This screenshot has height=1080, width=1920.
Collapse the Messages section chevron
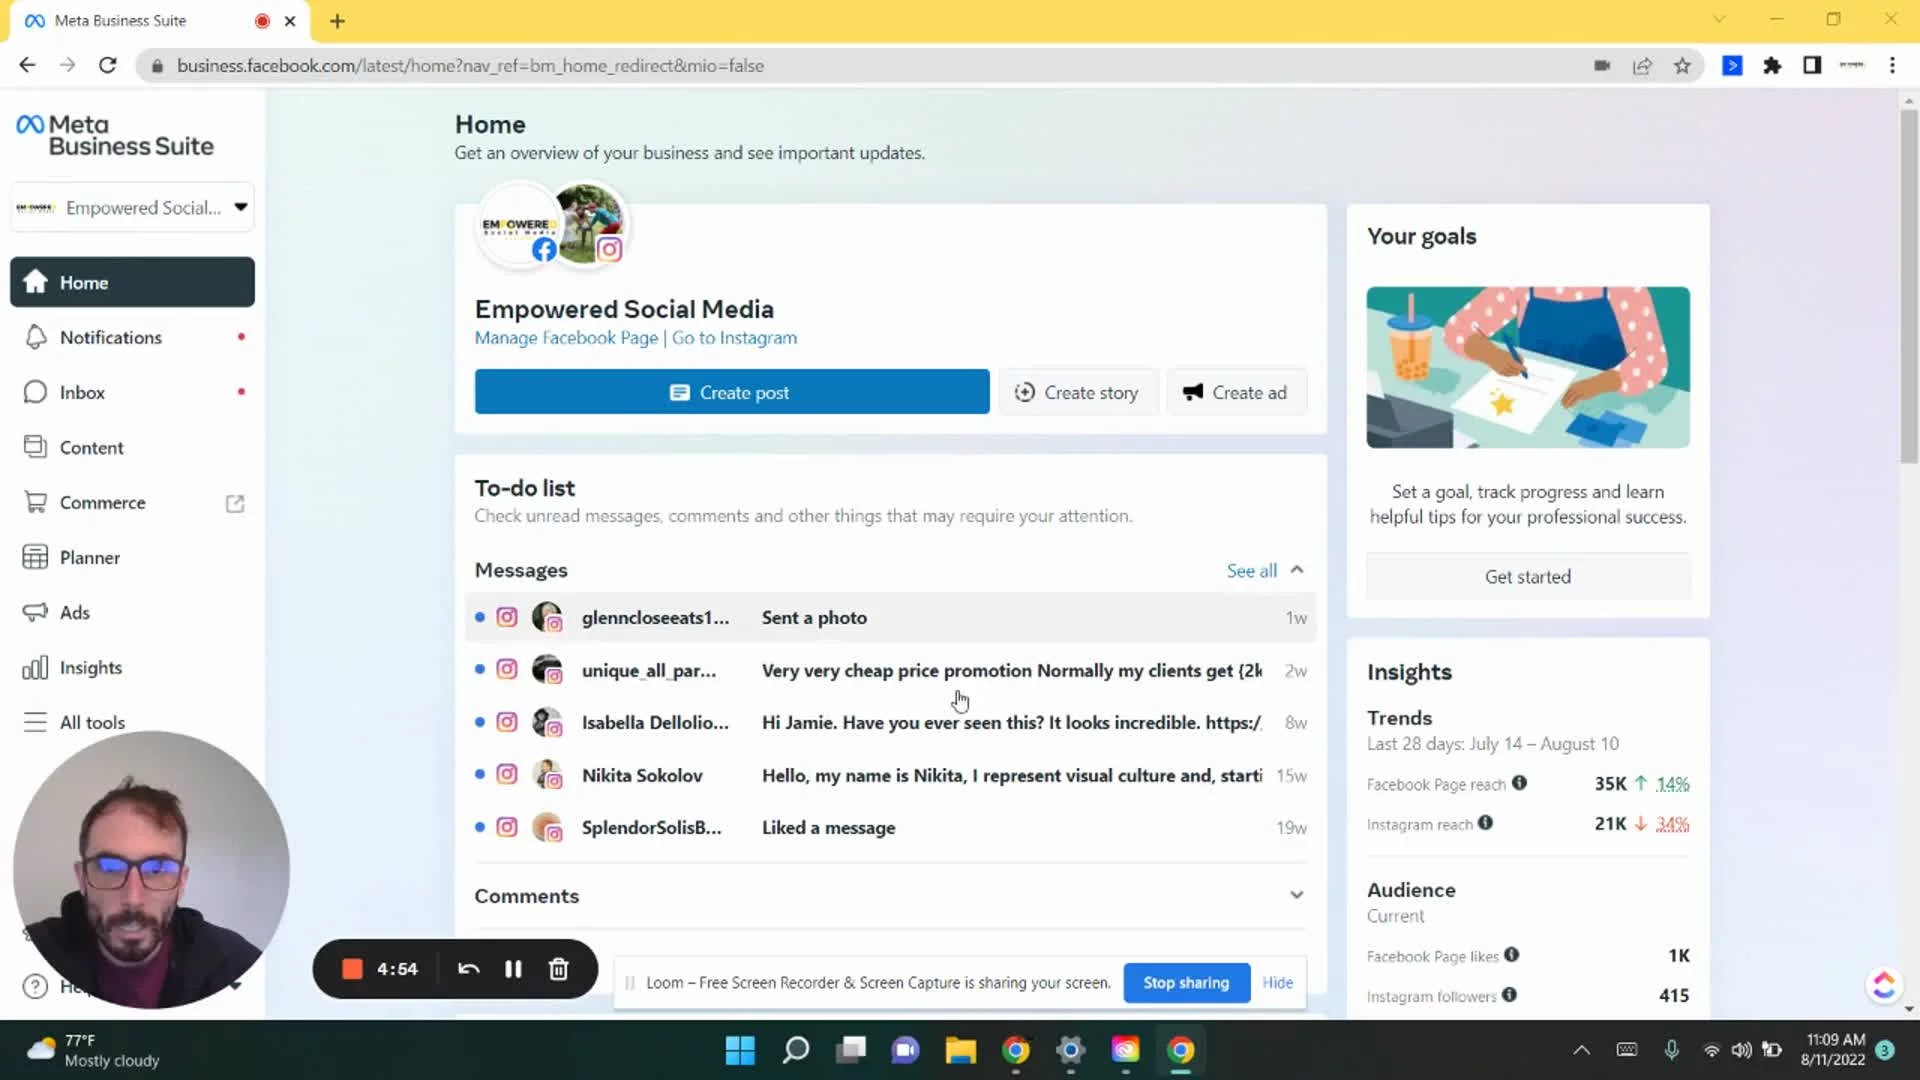(1297, 569)
